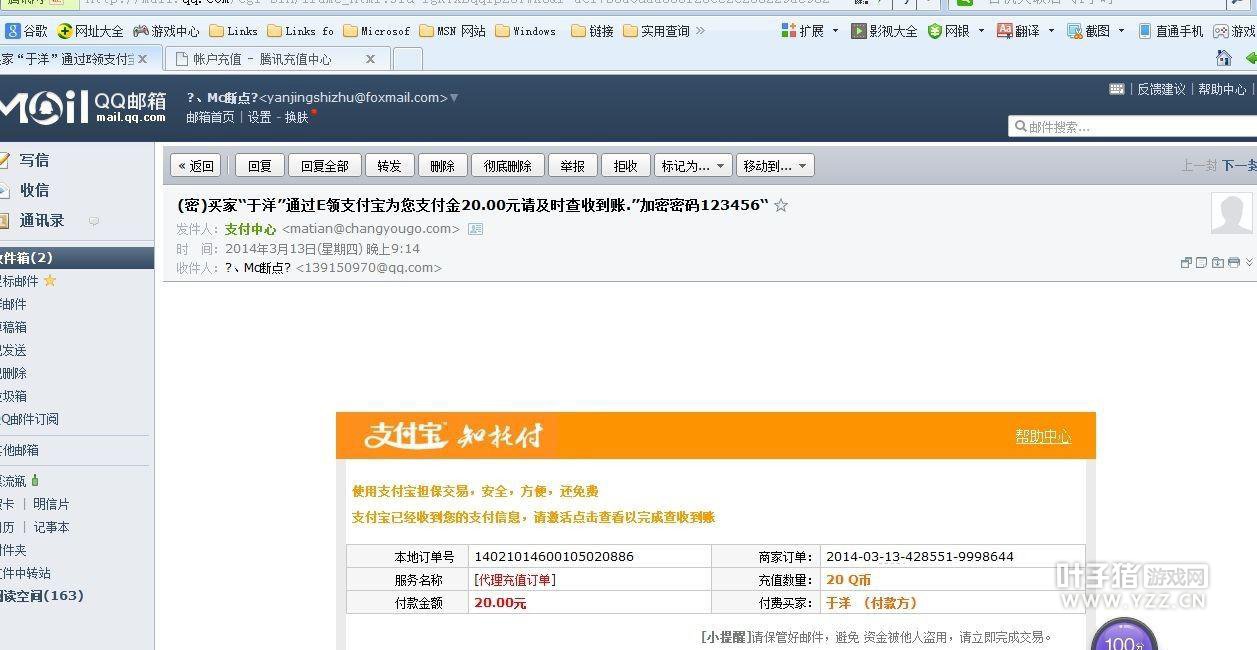Open the 移动到... dropdown
This screenshot has height=650, width=1257.
pos(775,166)
